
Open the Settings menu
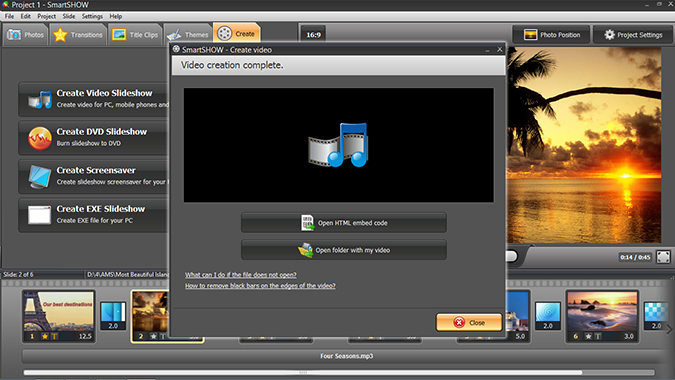tap(92, 16)
